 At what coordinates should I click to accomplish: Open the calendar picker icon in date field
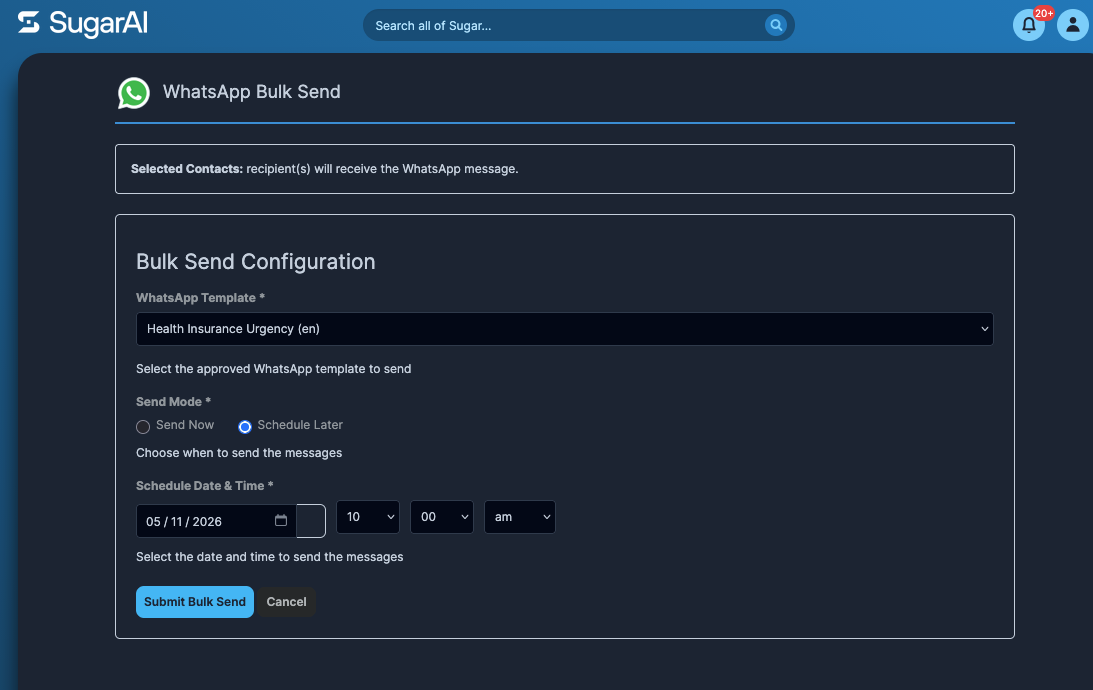(281, 521)
